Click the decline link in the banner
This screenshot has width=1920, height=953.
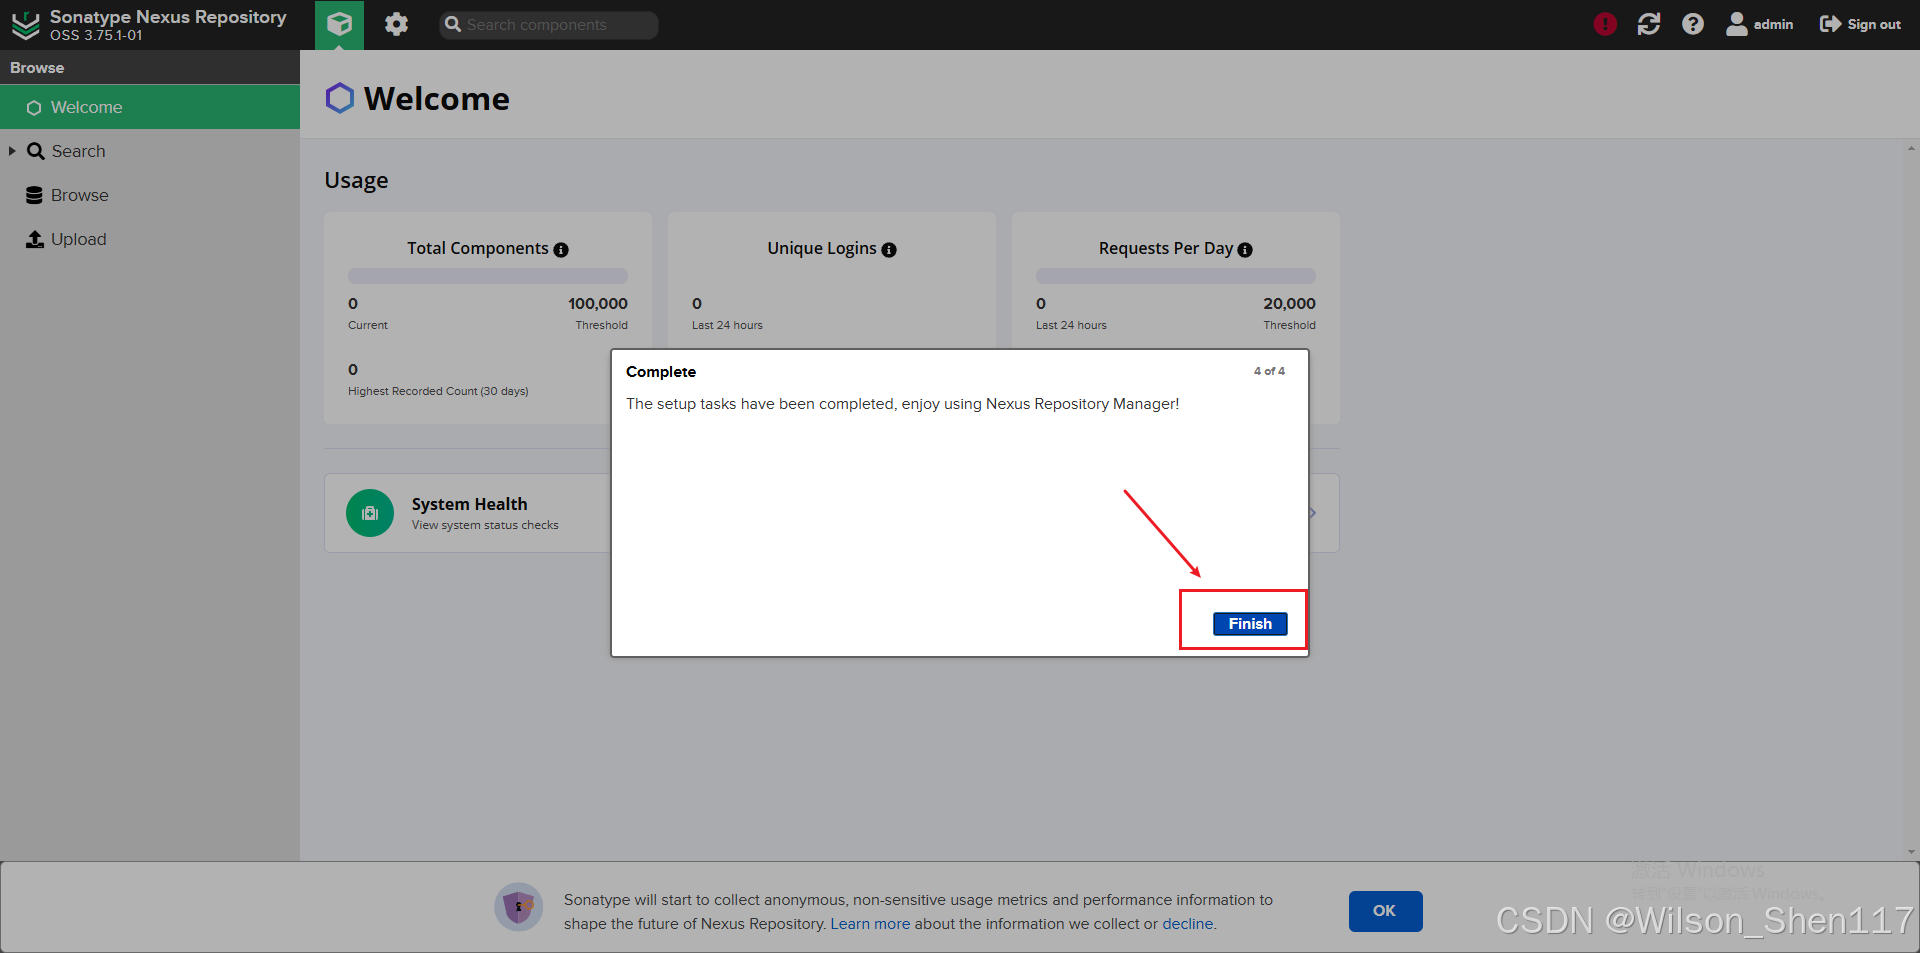coord(1187,924)
